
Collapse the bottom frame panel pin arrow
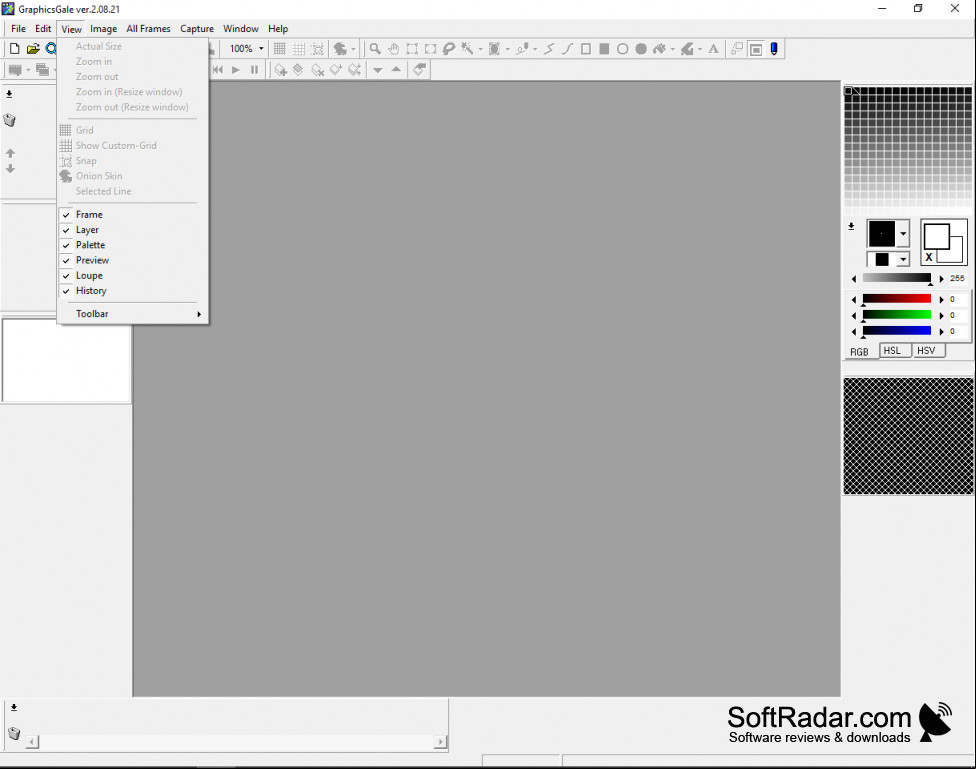tap(14, 707)
